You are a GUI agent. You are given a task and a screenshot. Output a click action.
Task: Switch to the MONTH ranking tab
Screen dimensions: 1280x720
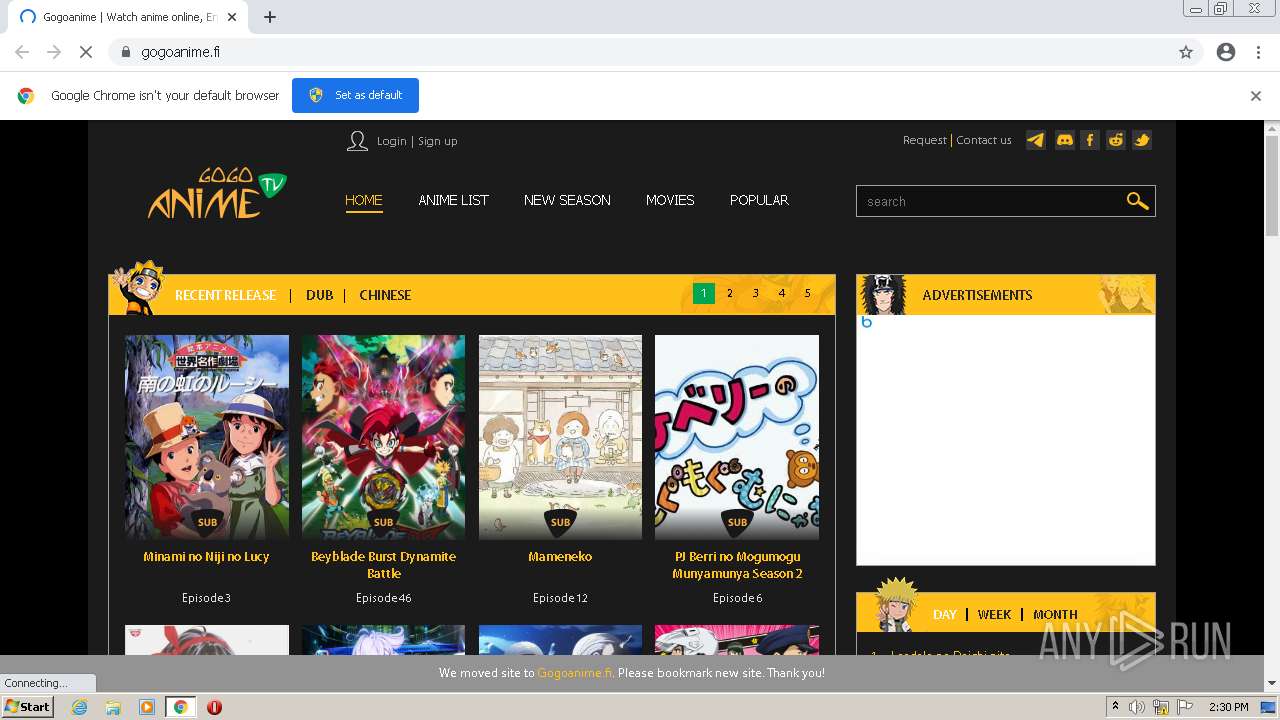[1055, 615]
